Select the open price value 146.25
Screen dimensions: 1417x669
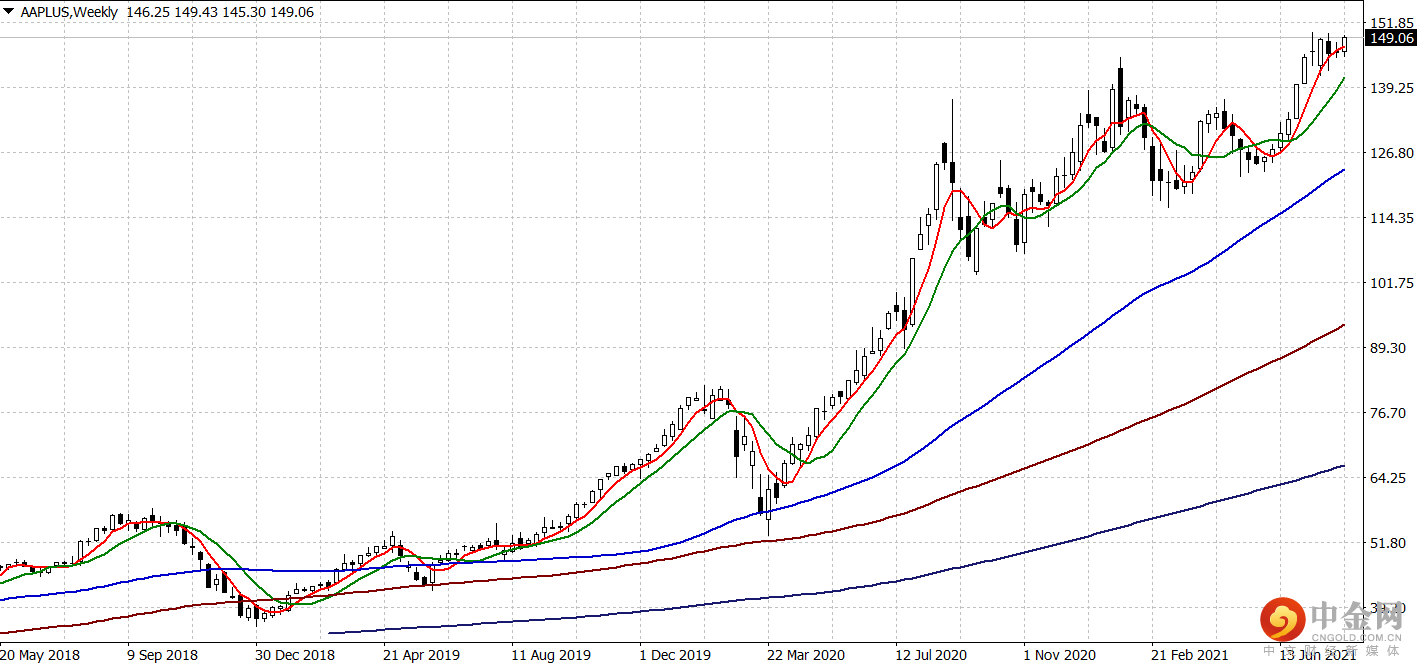pos(148,13)
